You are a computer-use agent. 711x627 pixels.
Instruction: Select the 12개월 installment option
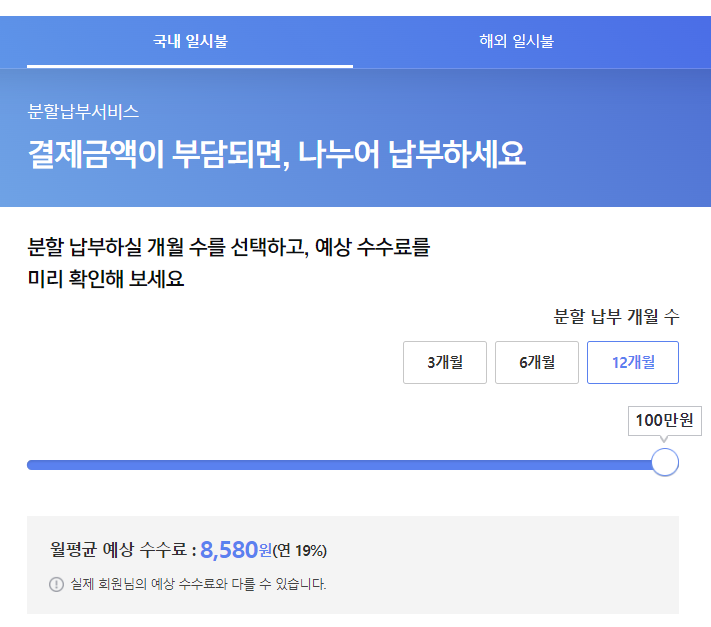pyautogui.click(x=633, y=362)
